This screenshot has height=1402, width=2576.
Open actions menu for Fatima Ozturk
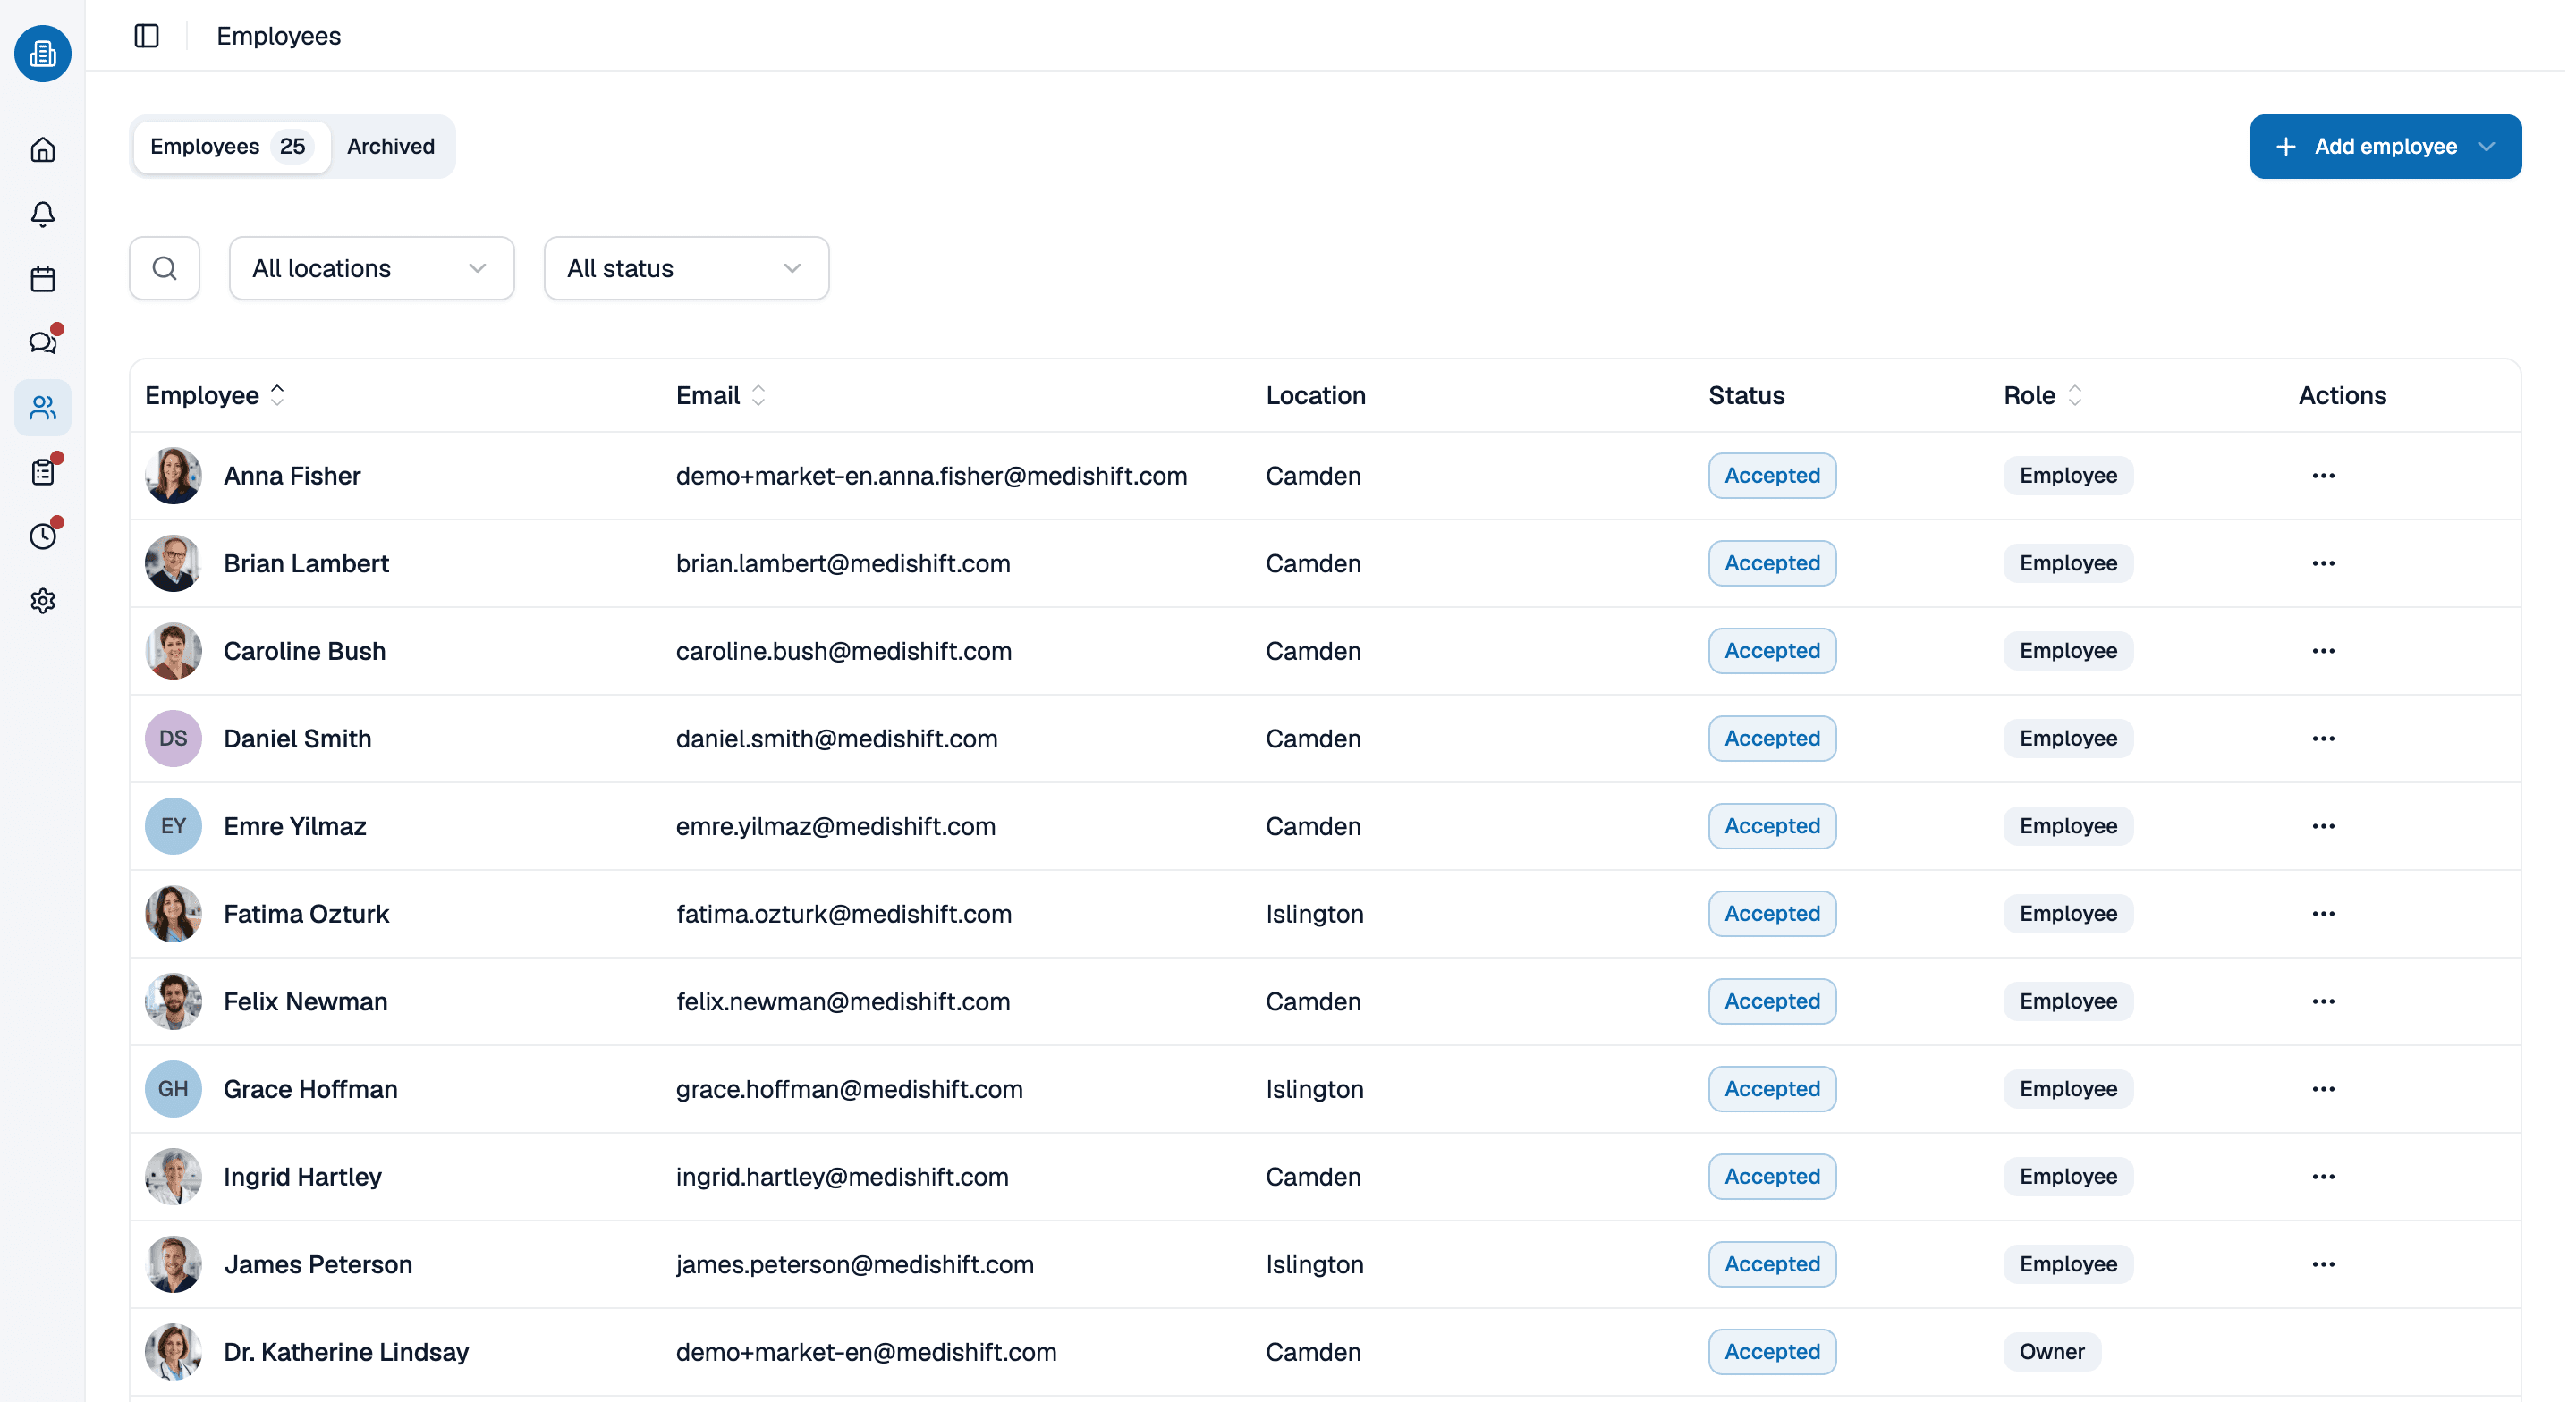click(2323, 914)
